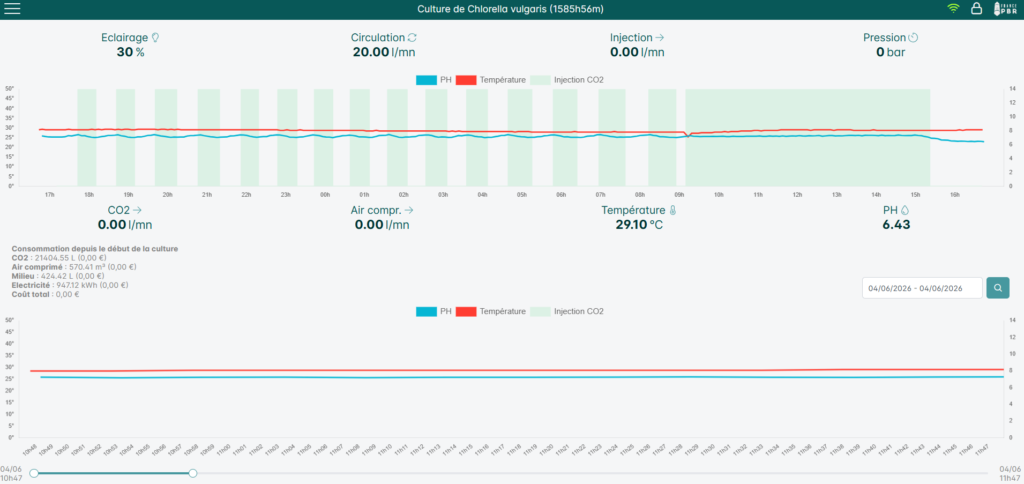Click the magnifier search button by date range
Screen dimensions: 1024x484
(998, 288)
